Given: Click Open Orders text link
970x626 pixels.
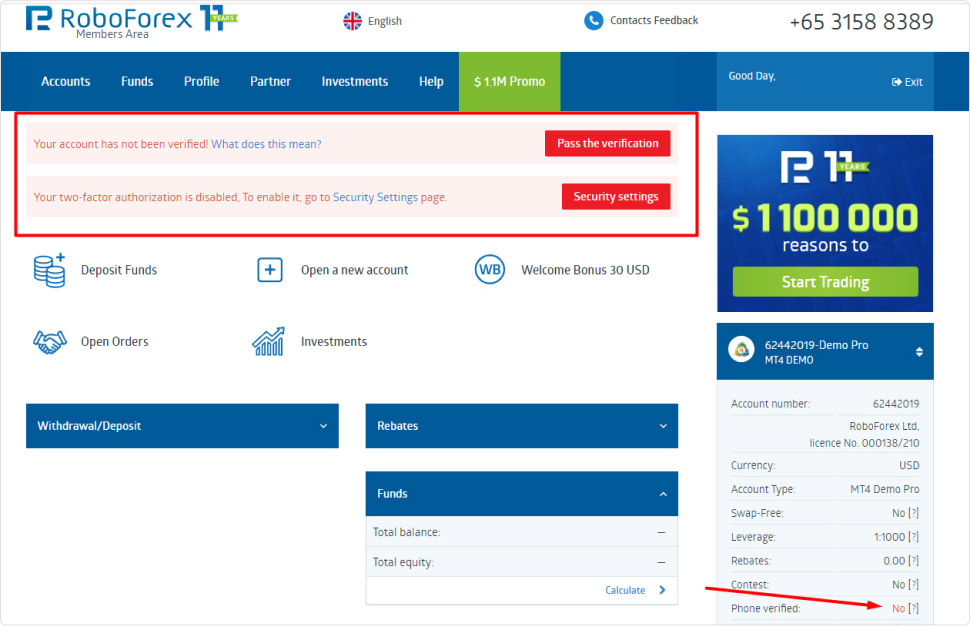Looking at the screenshot, I should click(114, 341).
